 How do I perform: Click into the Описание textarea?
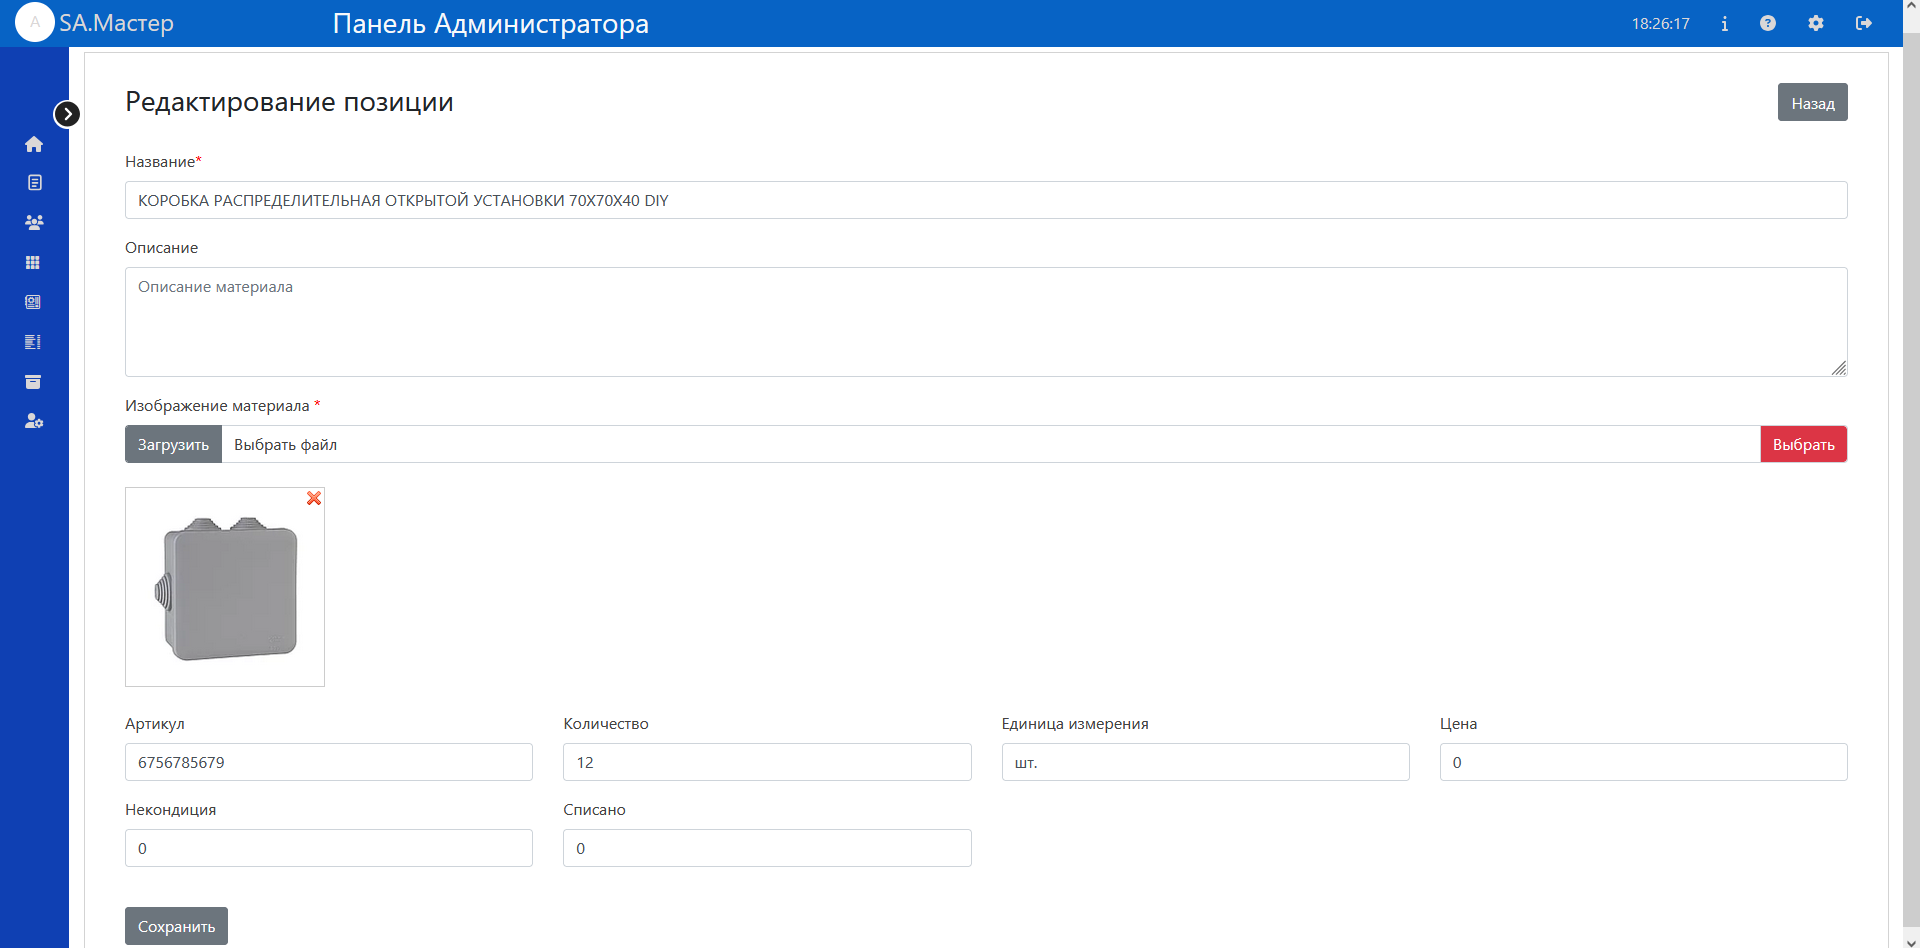[985, 322]
